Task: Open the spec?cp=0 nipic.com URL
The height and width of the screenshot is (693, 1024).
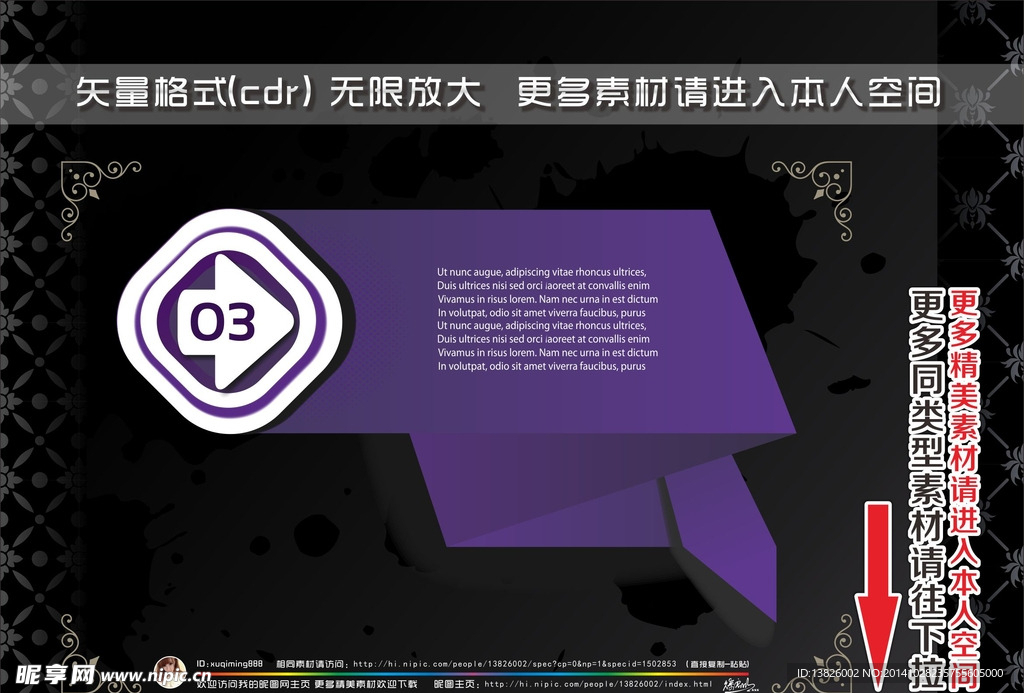Action: tap(515, 664)
